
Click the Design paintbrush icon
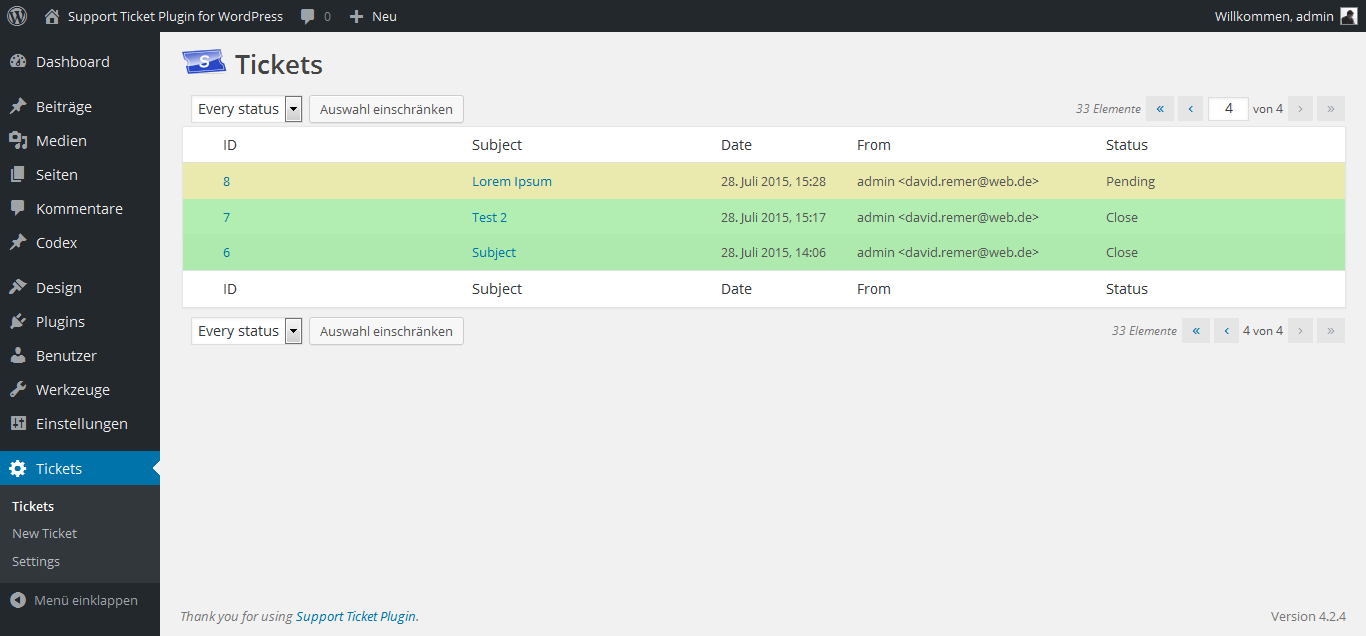18,288
